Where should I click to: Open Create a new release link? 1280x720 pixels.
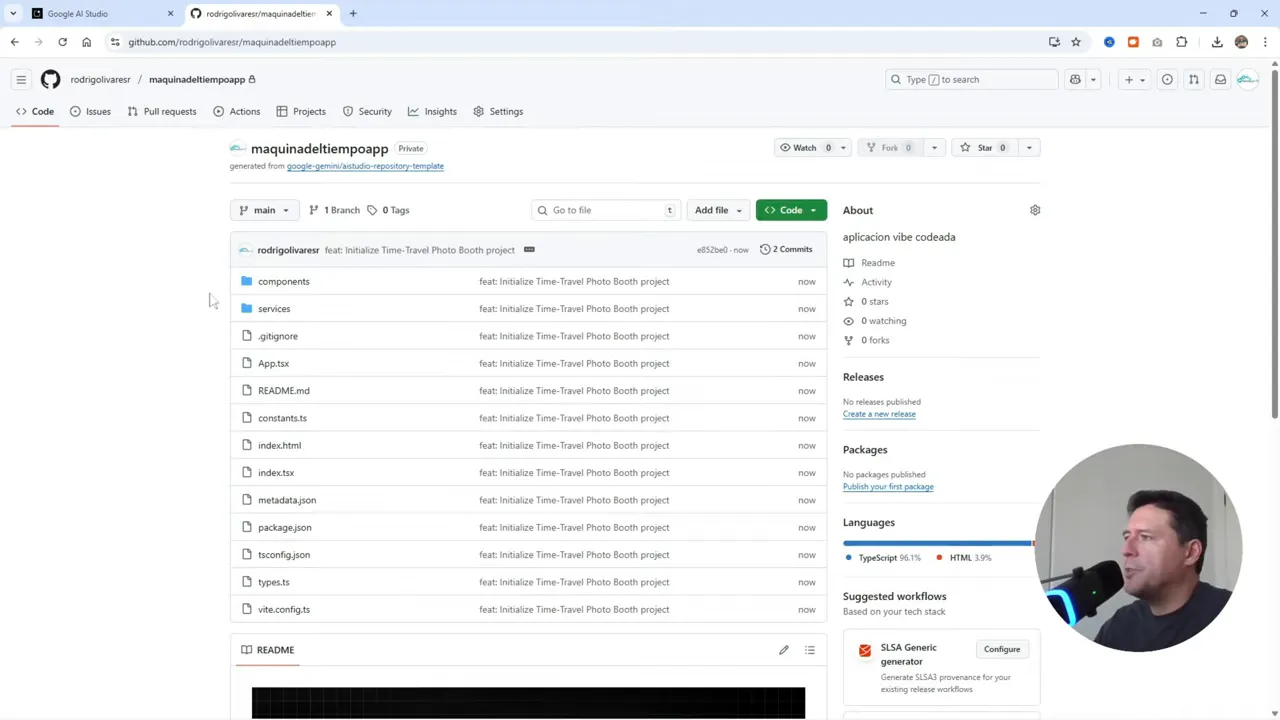pos(879,413)
